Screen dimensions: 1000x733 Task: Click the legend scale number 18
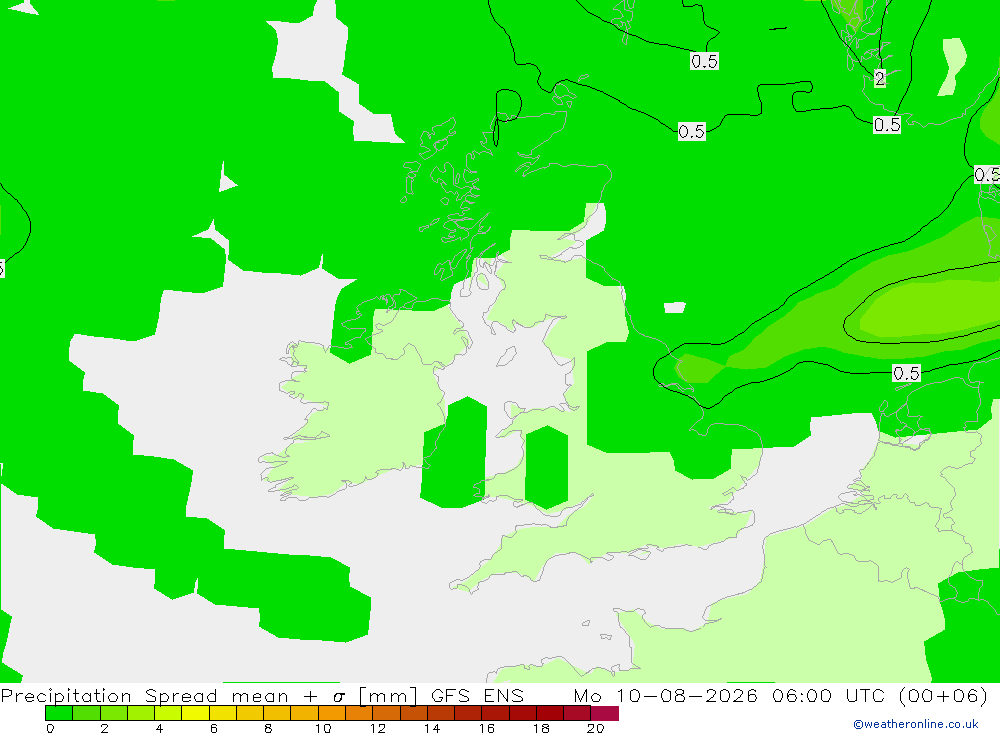541,728
